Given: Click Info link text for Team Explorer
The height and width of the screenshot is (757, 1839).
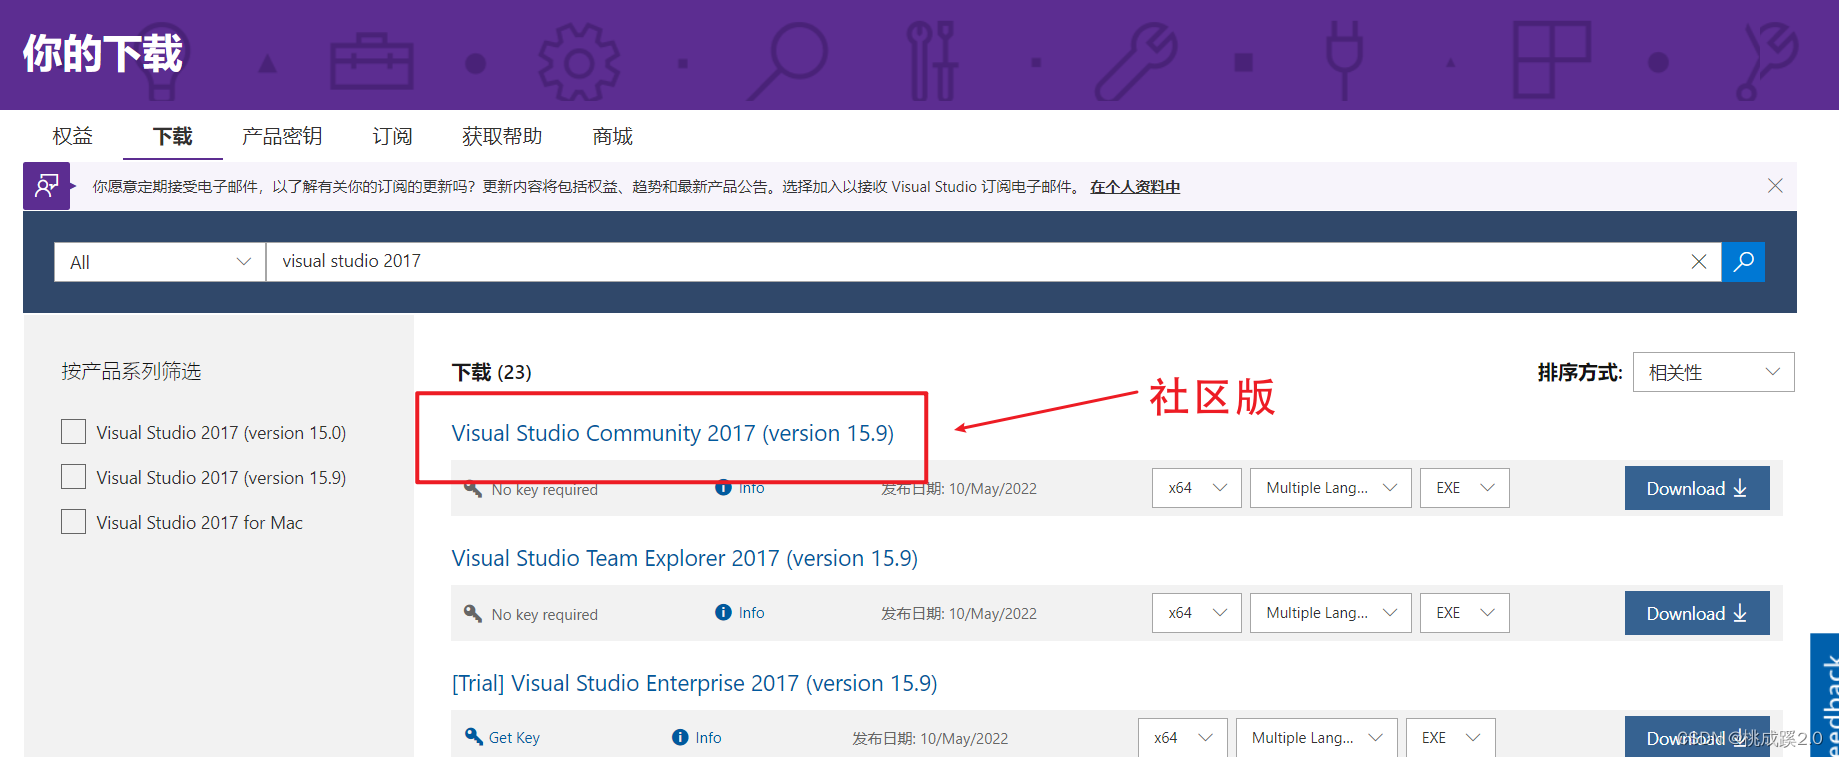Looking at the screenshot, I should click(752, 613).
